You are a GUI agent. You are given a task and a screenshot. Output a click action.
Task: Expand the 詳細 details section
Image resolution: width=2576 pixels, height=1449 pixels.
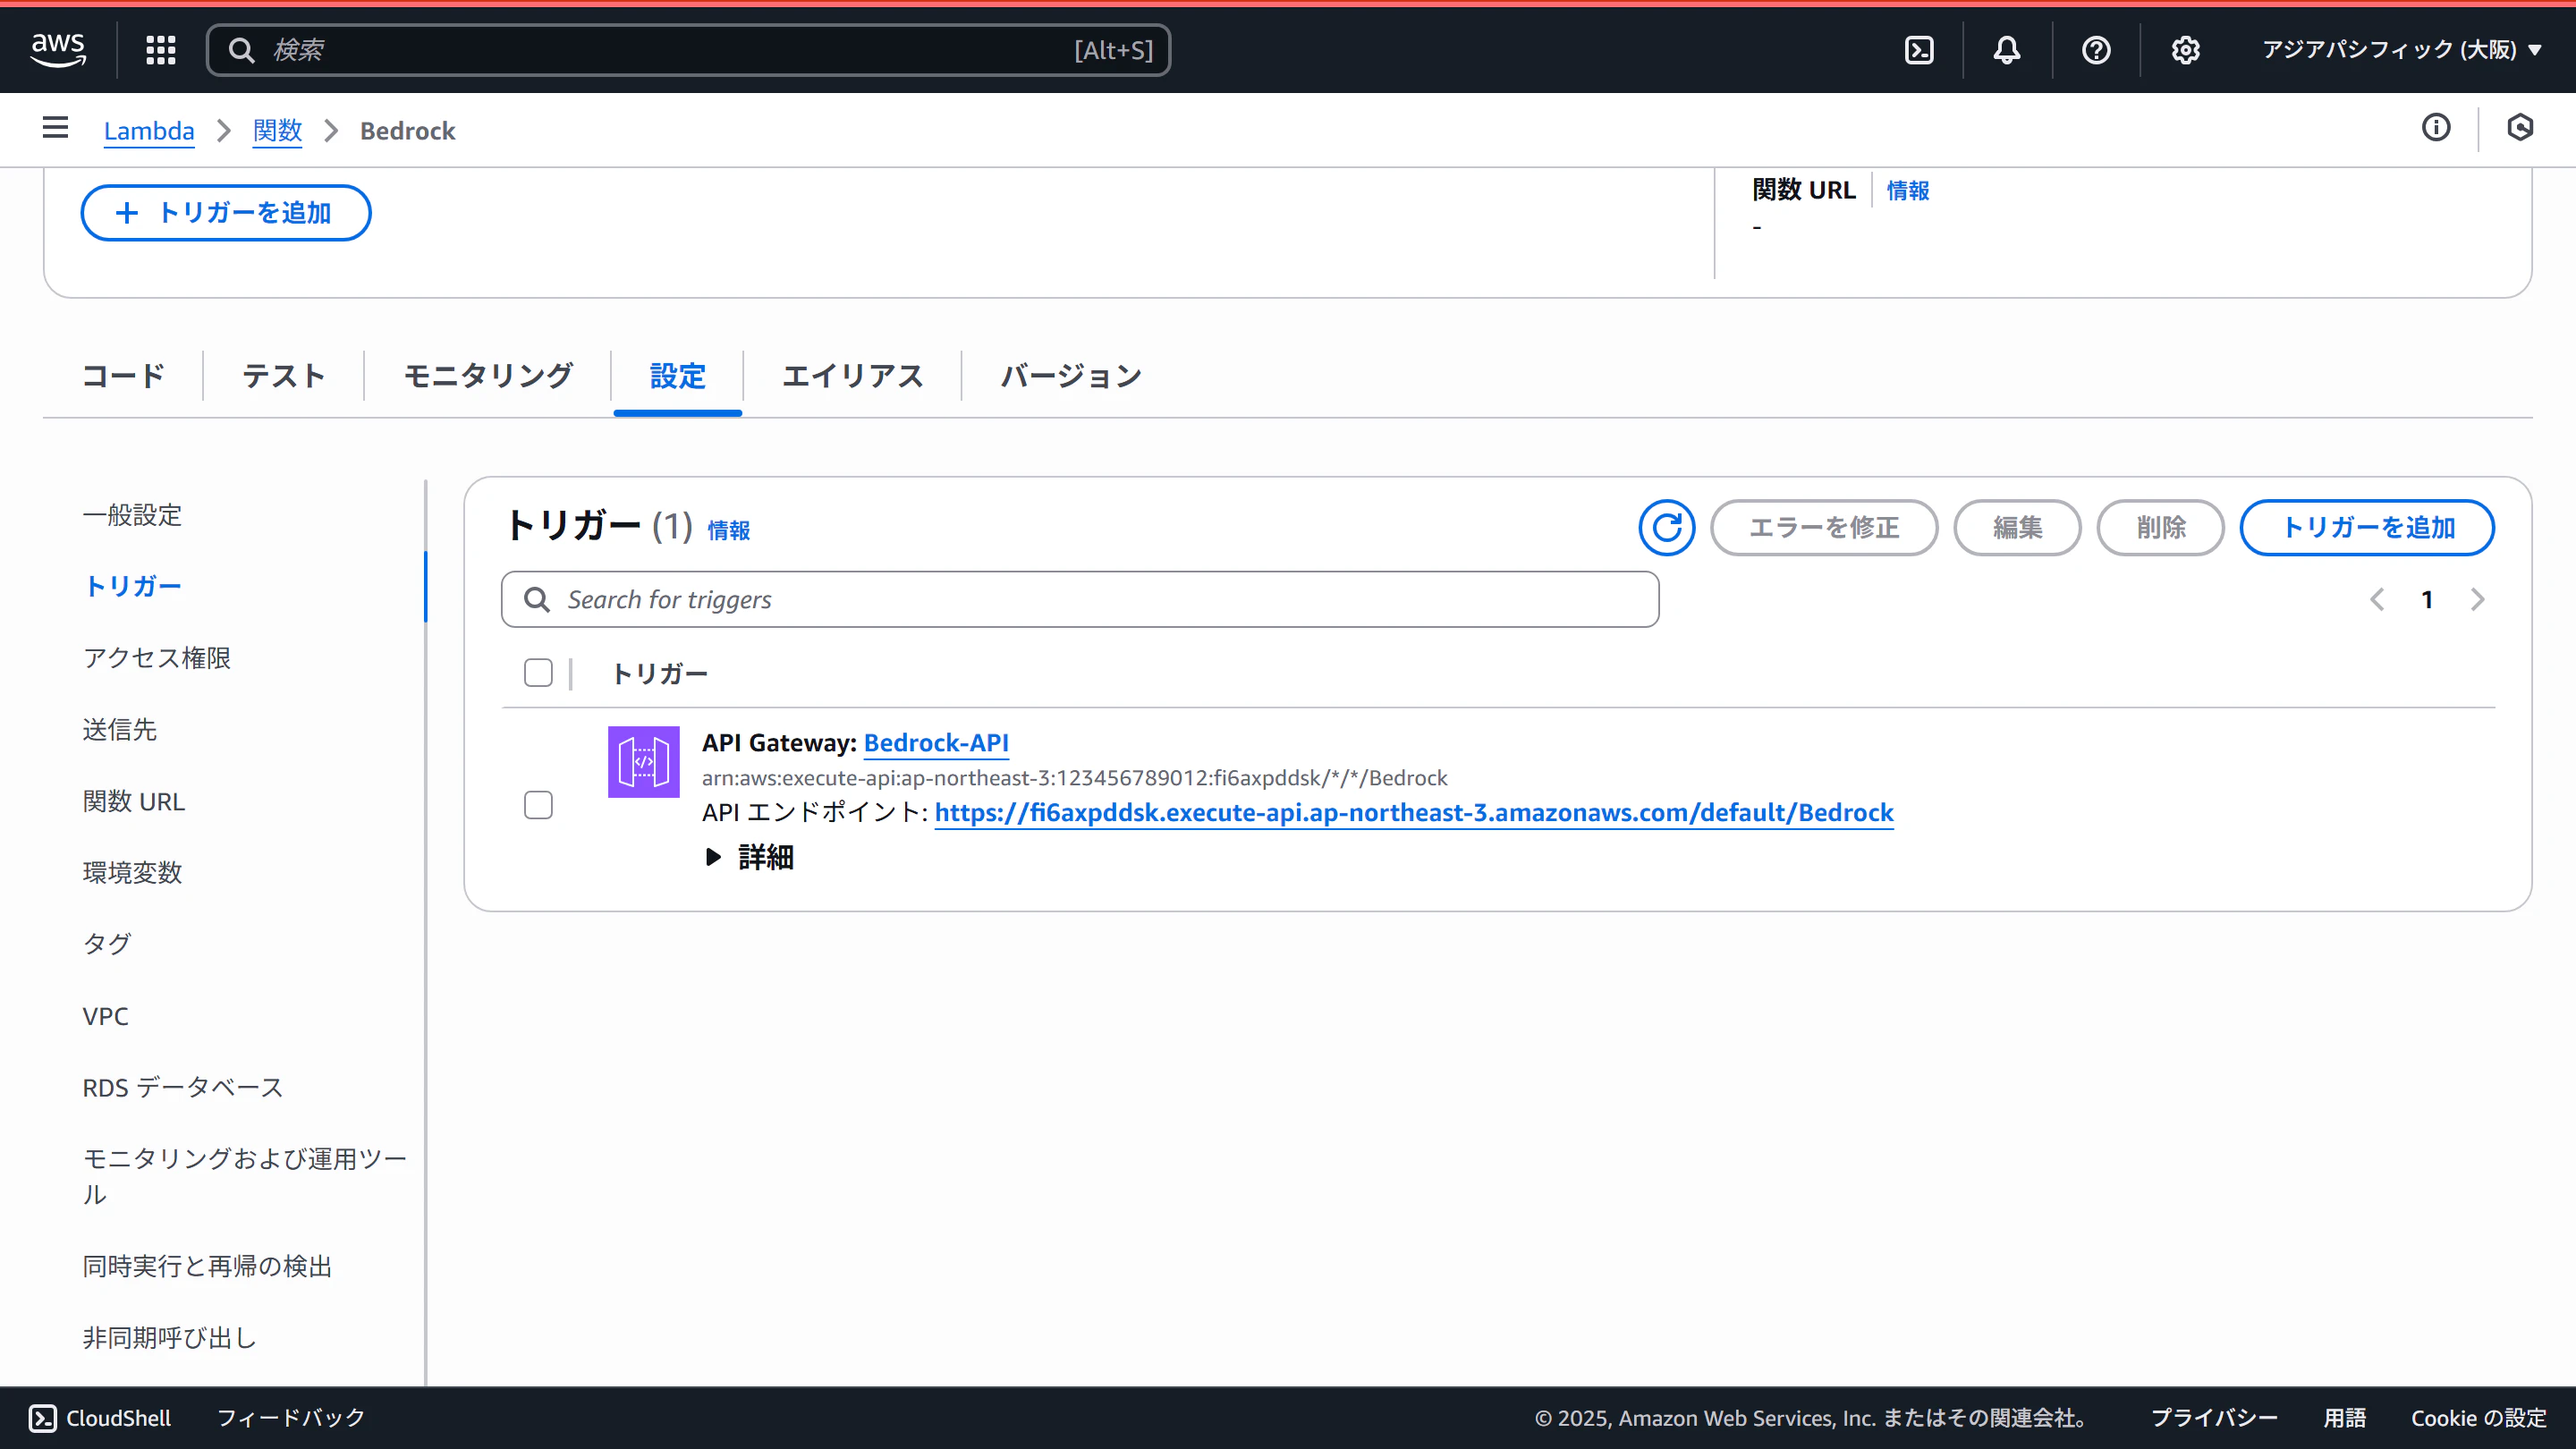tap(750, 857)
